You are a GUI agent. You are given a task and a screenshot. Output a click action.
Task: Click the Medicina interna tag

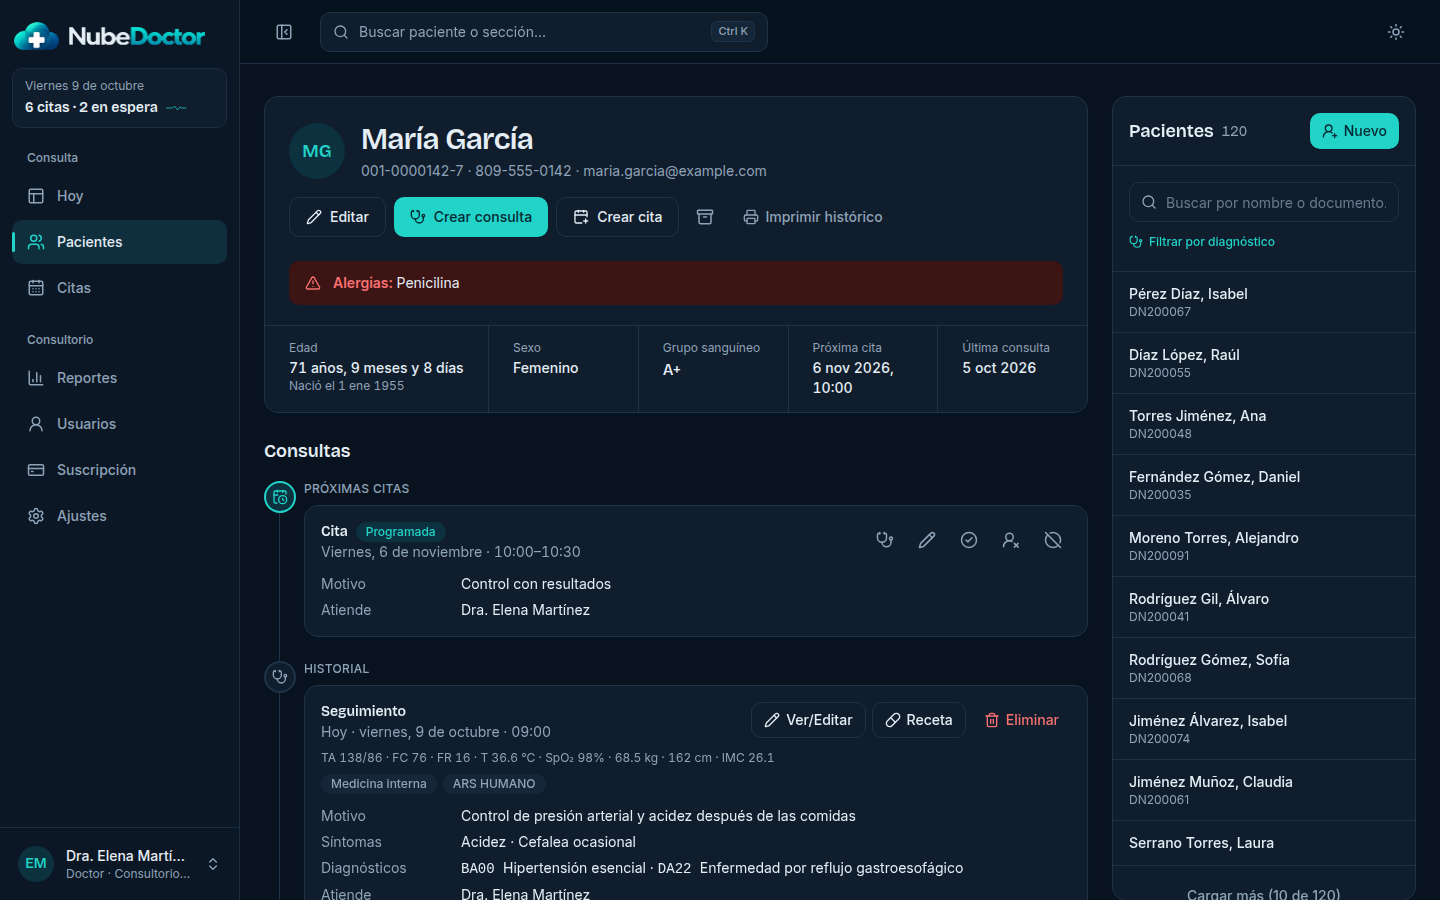tap(379, 784)
